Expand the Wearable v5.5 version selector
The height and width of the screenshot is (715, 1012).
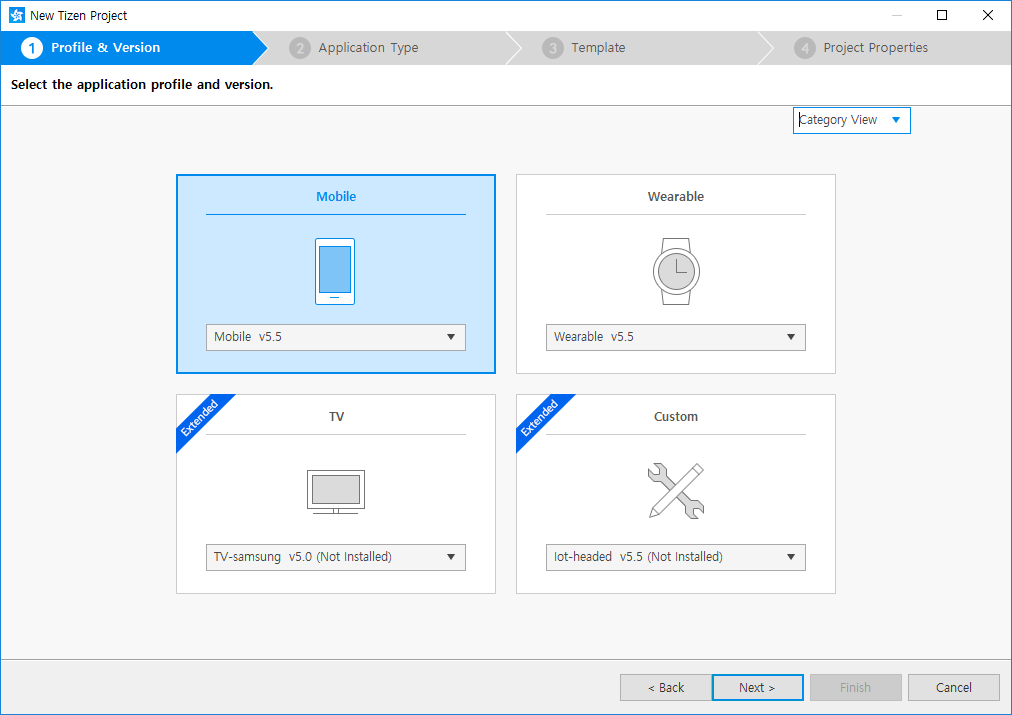[x=675, y=337]
